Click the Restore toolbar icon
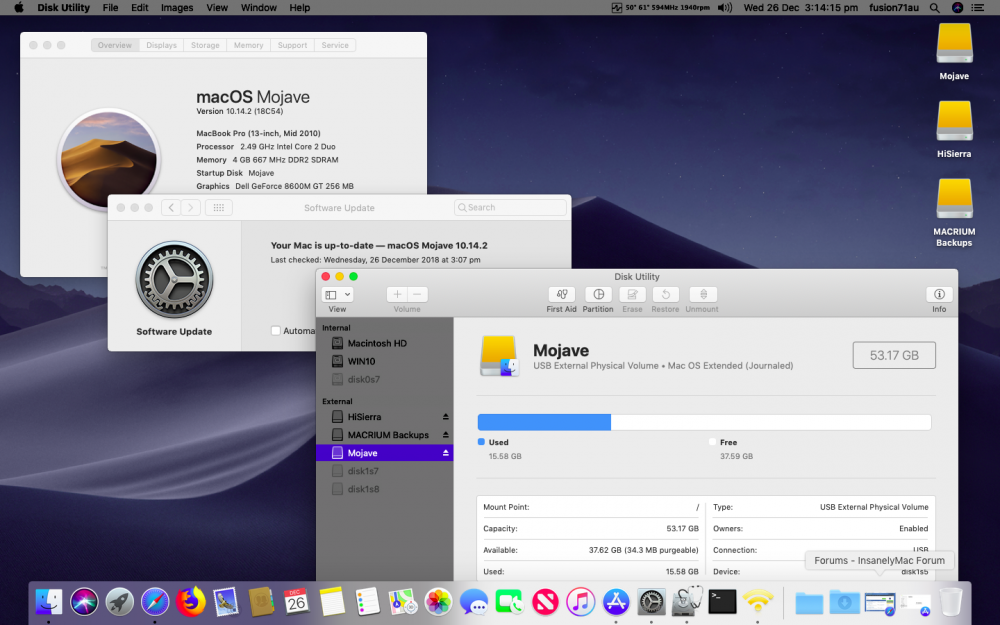 [x=665, y=295]
